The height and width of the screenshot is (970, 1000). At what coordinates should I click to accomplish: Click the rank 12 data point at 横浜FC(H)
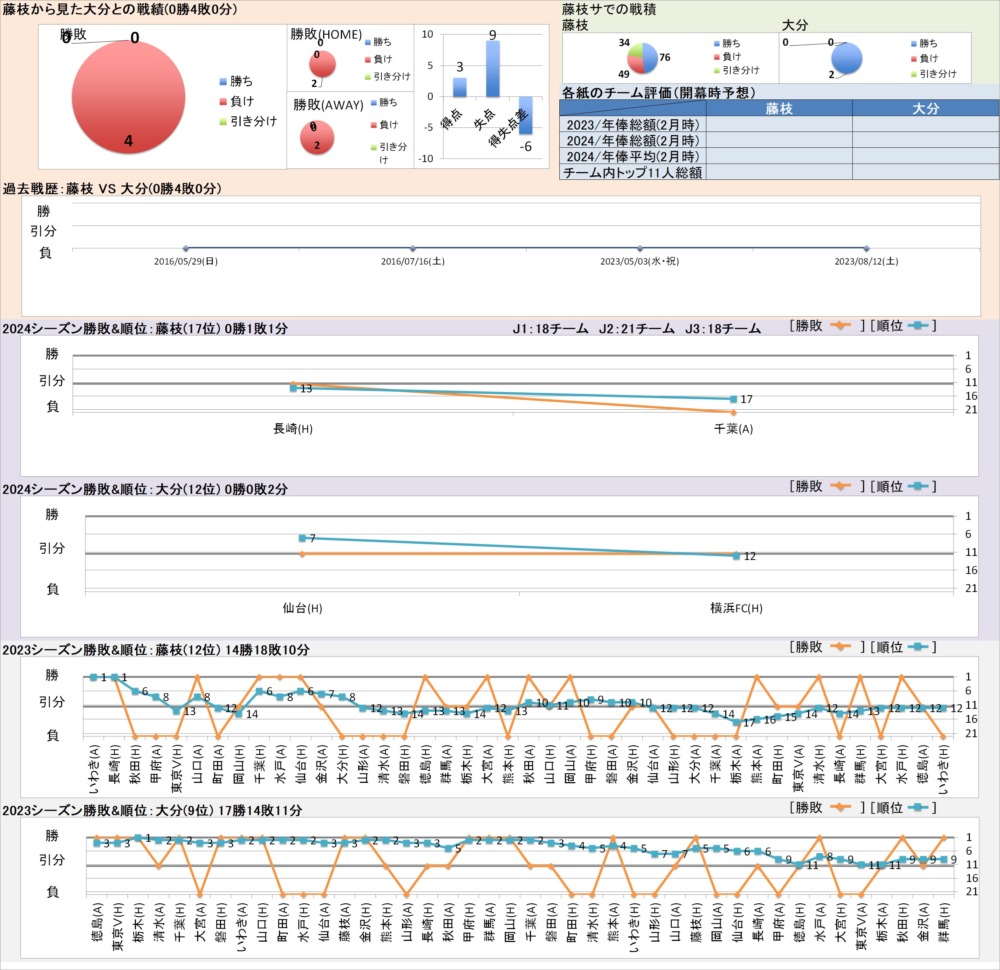[x=736, y=556]
